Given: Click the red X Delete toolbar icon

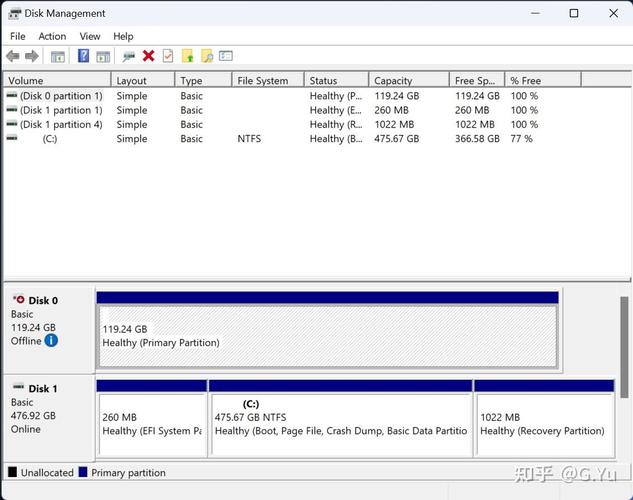Looking at the screenshot, I should click(x=149, y=56).
